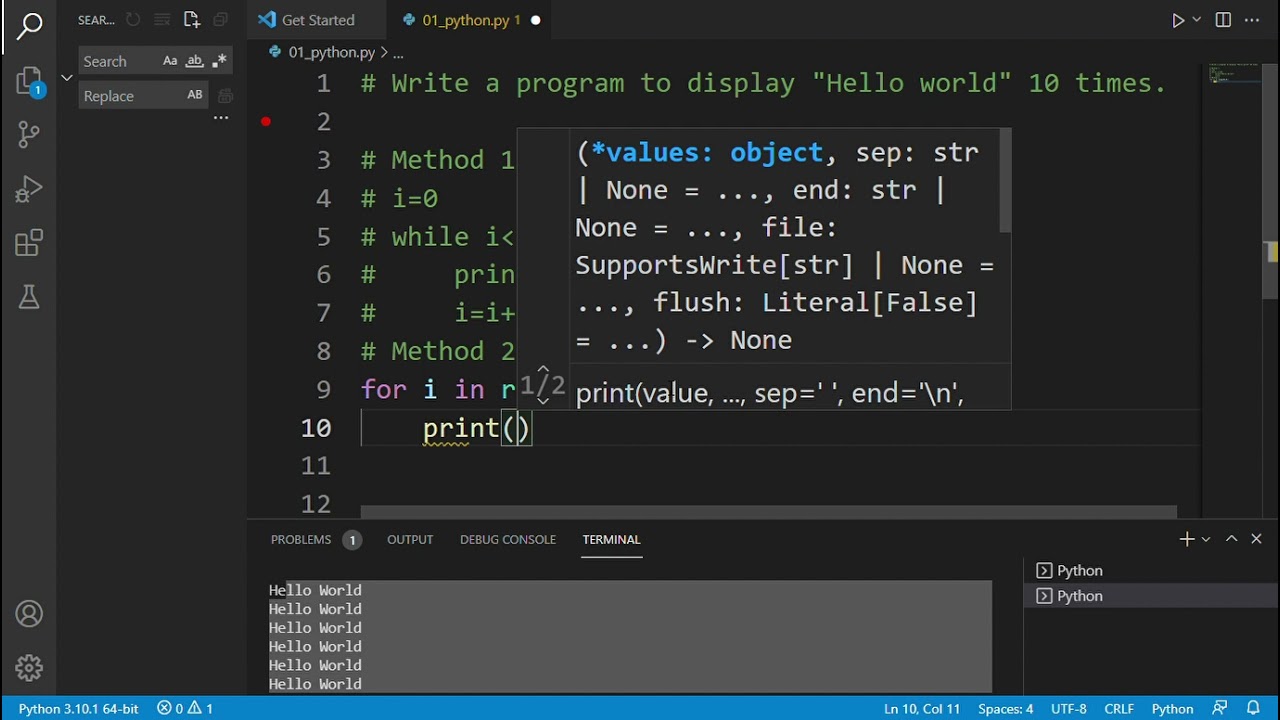Click the feedback icon in status bar
This screenshot has height=720, width=1280.
(1220, 708)
